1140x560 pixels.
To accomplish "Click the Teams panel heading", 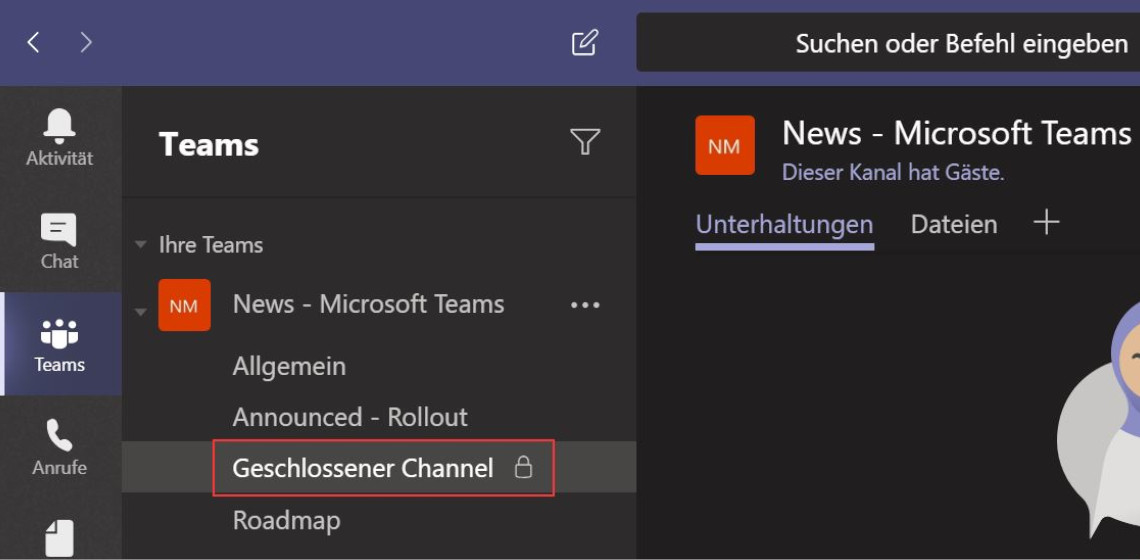I will pos(209,144).
